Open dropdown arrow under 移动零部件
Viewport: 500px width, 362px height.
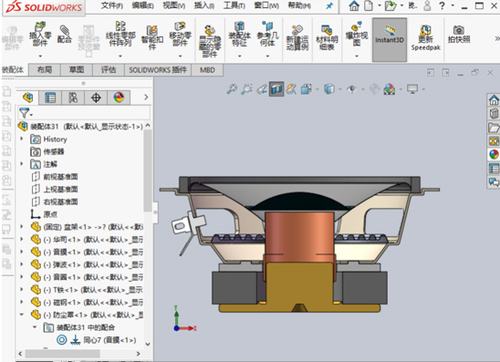pyautogui.click(x=180, y=56)
